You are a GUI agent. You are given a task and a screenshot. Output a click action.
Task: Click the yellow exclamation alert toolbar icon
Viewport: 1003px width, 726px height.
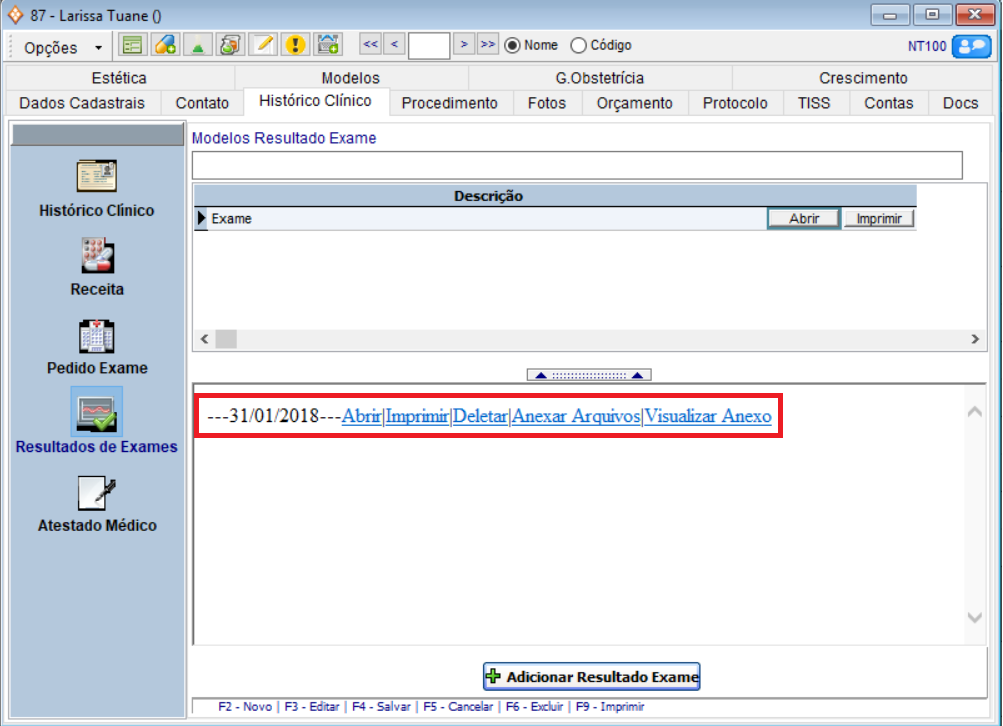click(x=295, y=45)
